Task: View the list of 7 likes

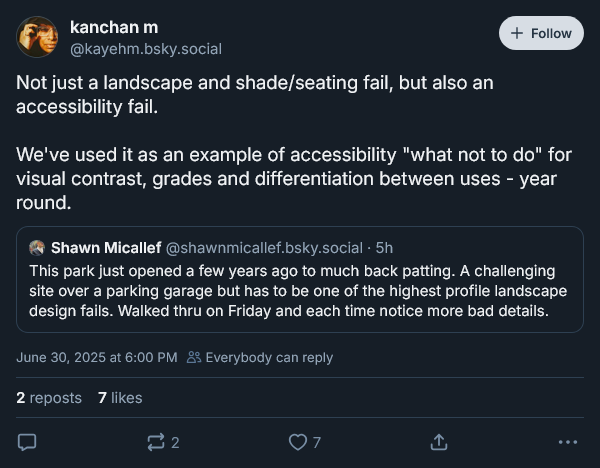Action: click(x=120, y=398)
